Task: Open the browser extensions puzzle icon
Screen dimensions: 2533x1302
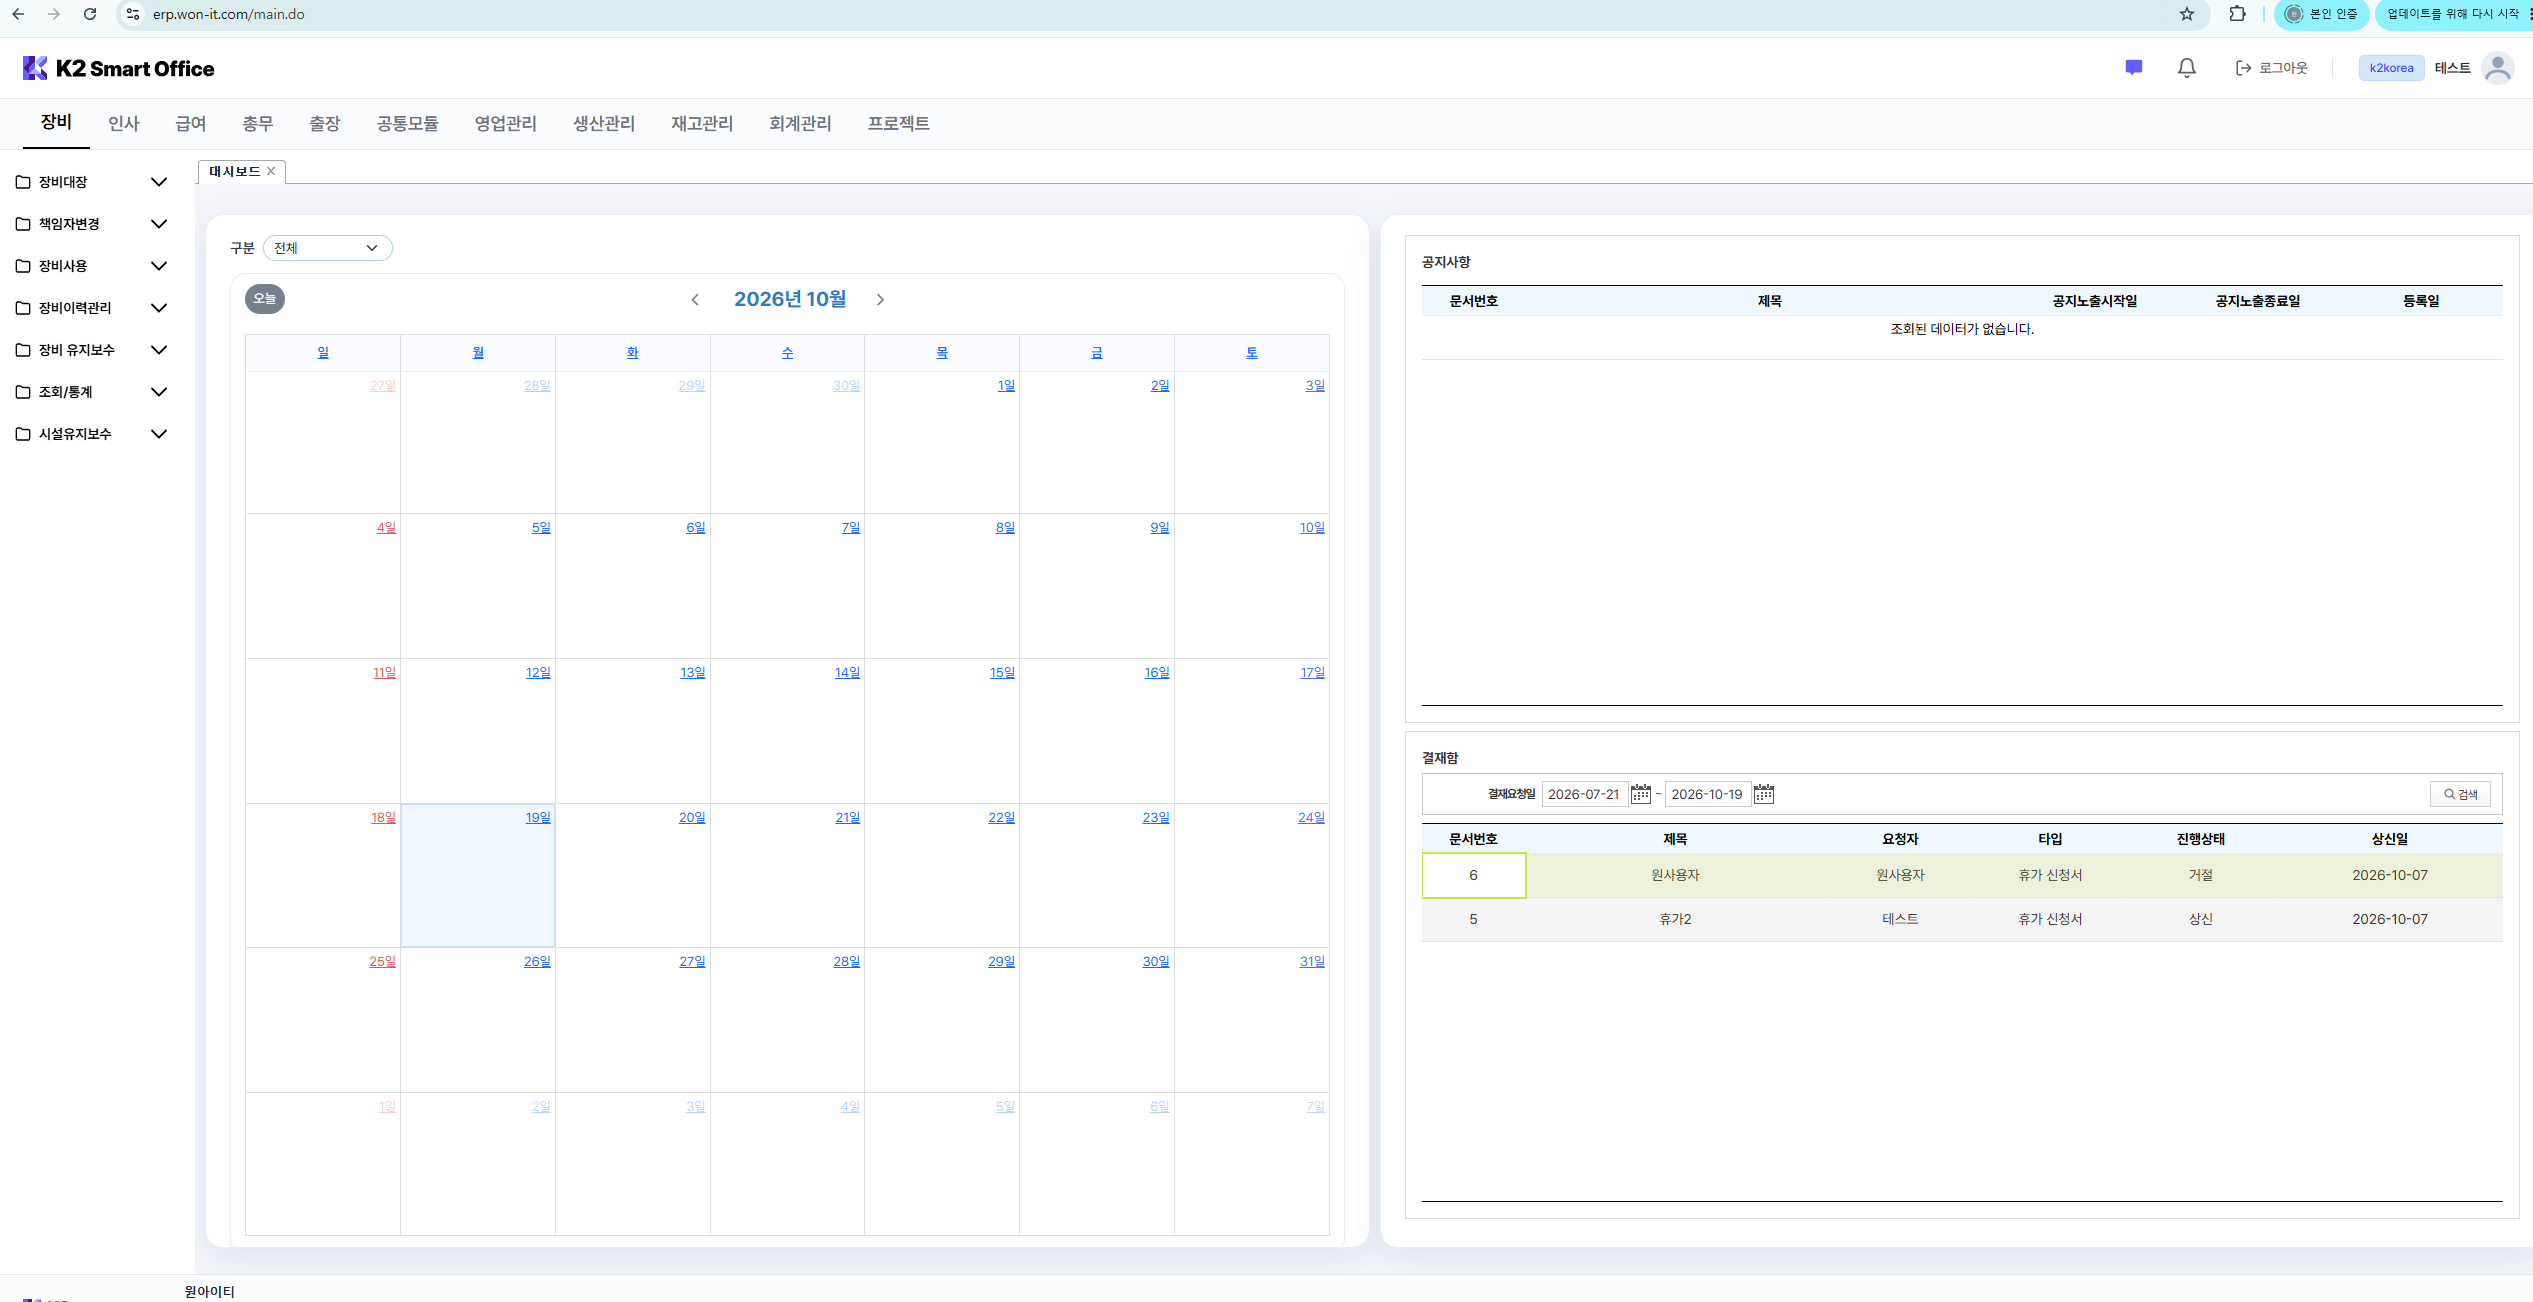Action: (2237, 14)
